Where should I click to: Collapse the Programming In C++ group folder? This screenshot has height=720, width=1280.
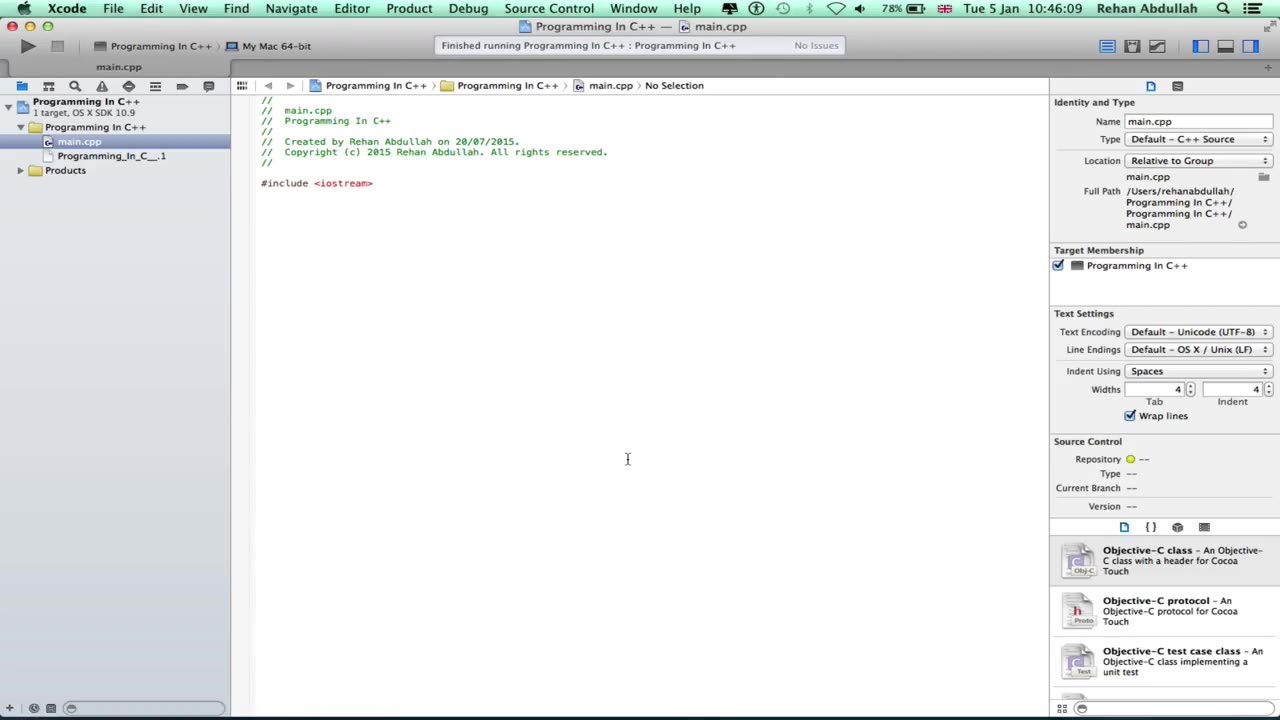(20, 127)
